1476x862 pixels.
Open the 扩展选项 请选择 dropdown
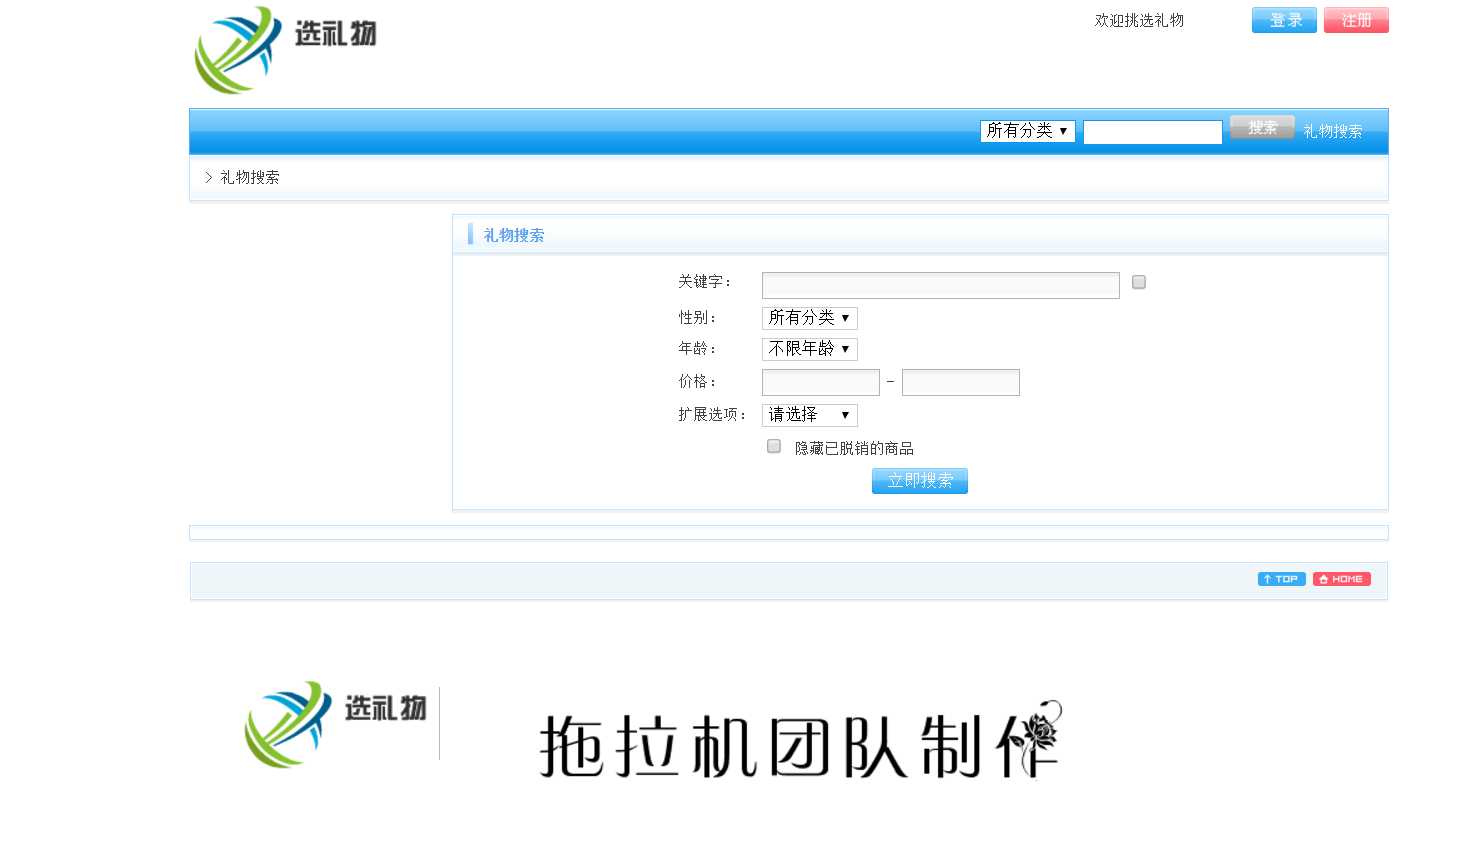[x=810, y=415]
